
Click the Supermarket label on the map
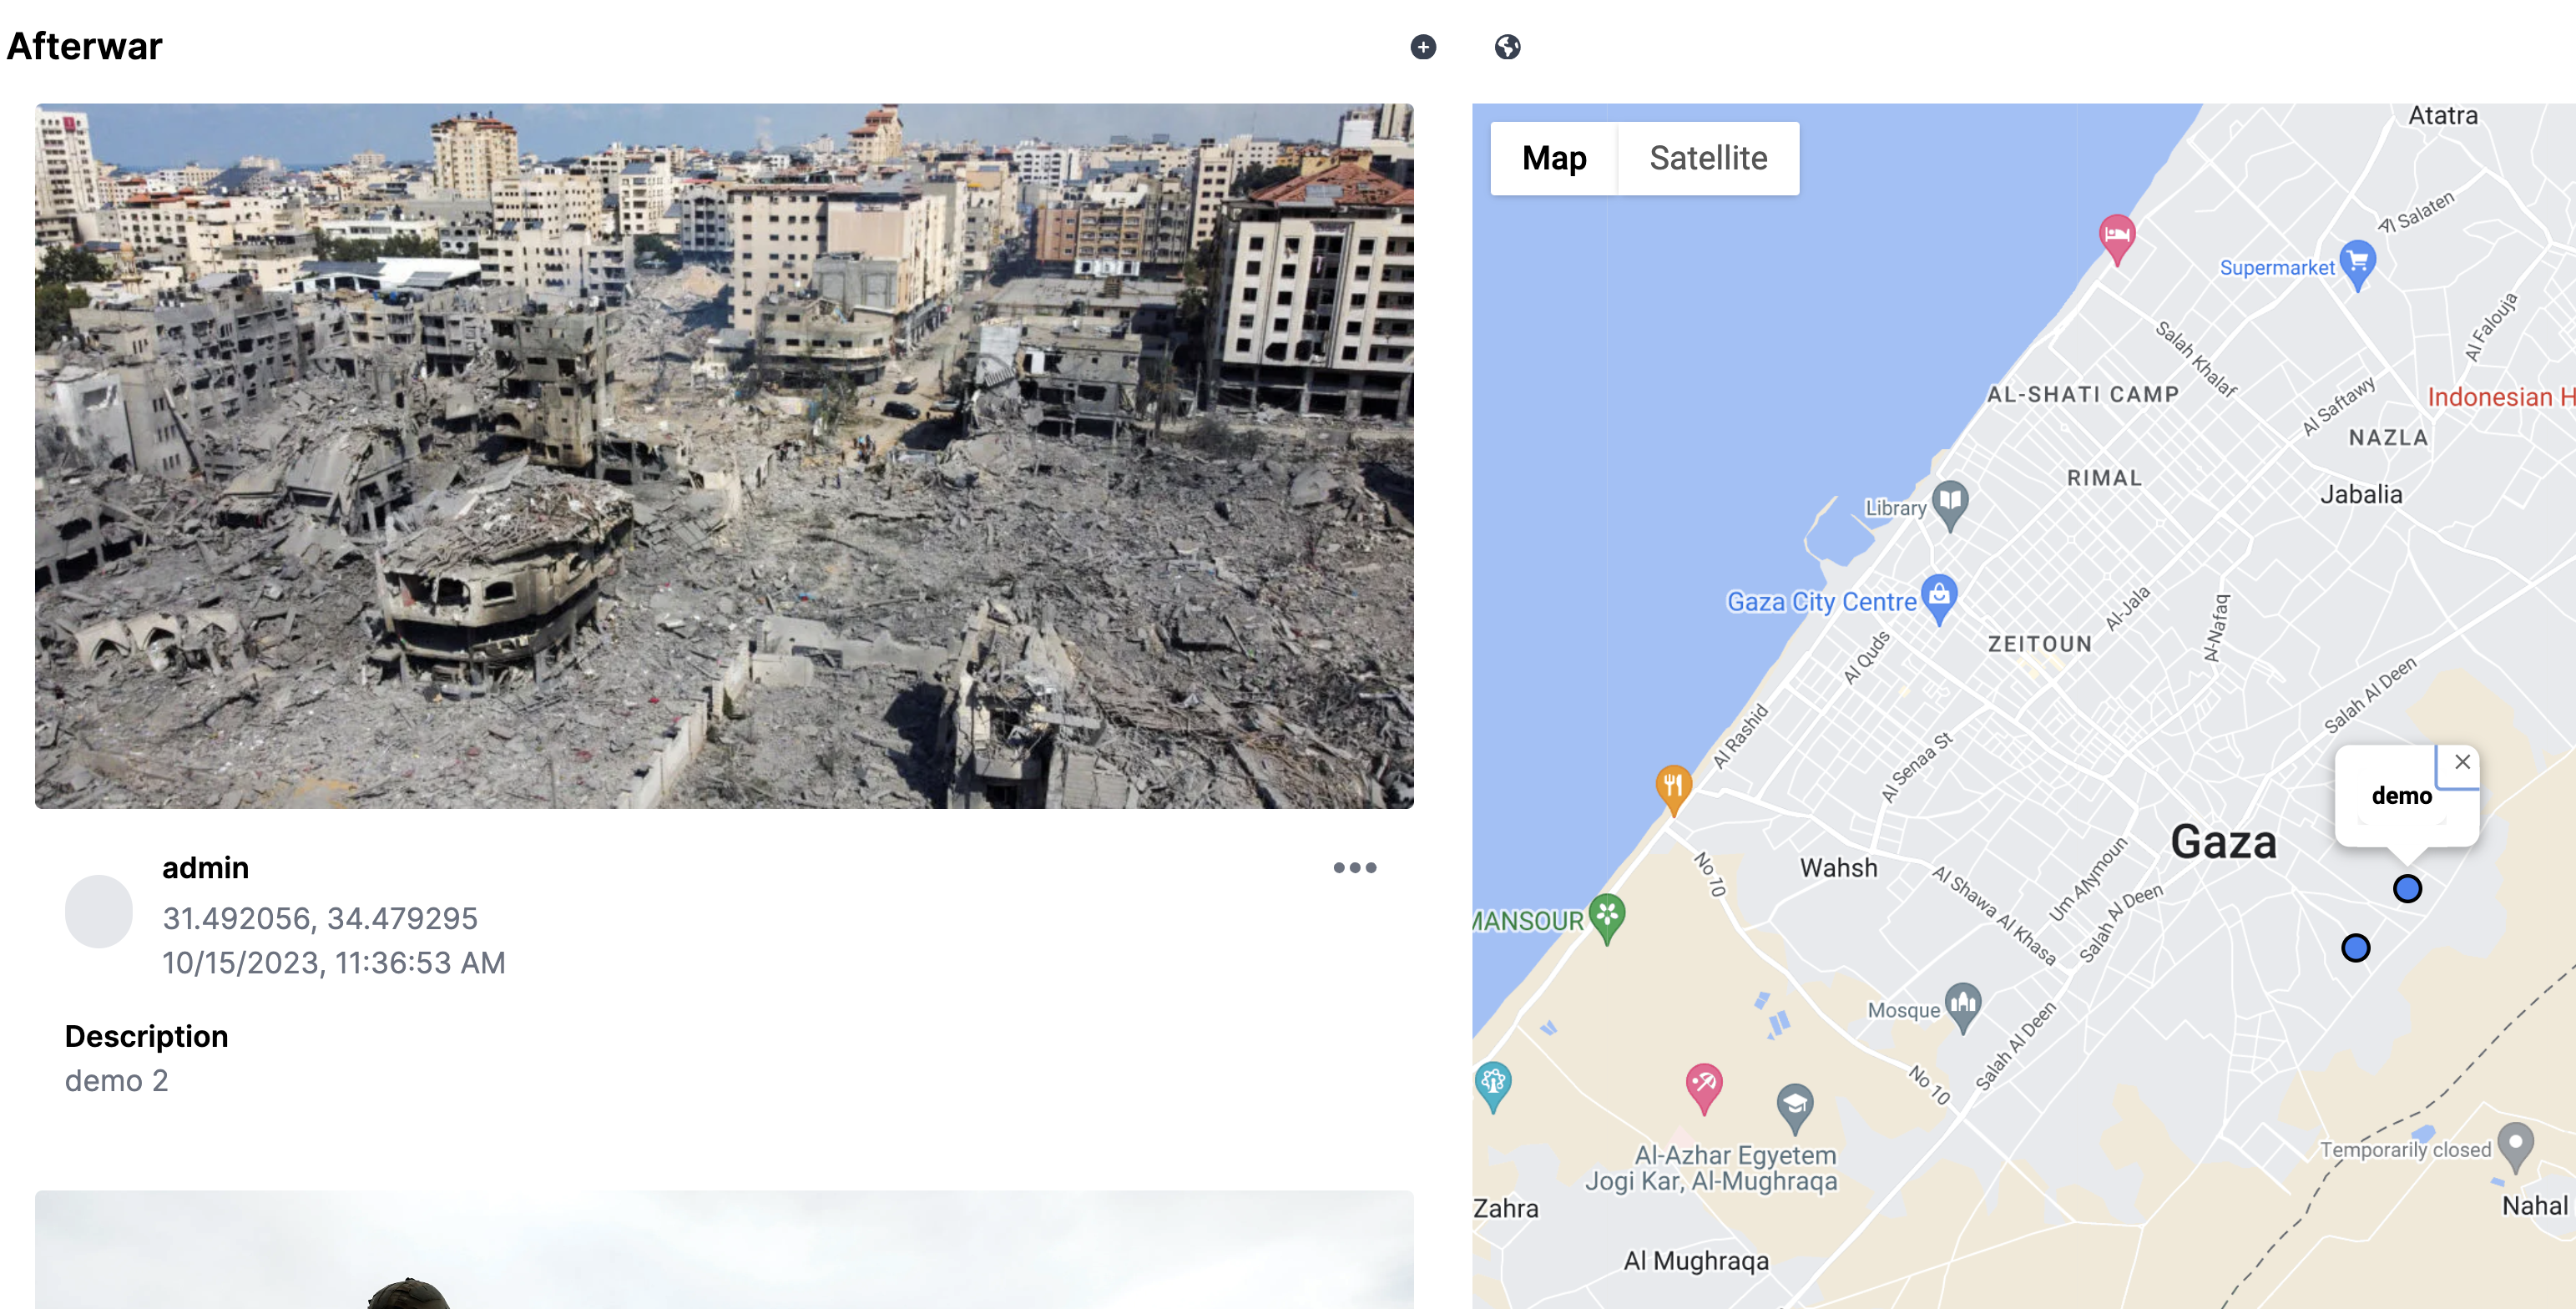click(2276, 267)
